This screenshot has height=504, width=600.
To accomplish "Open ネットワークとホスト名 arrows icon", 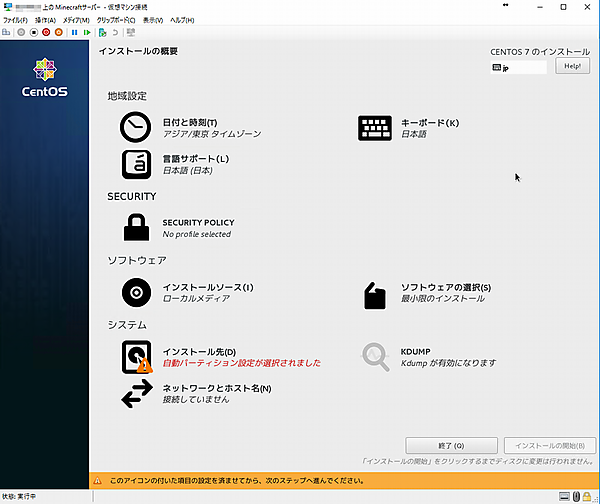I will [135, 393].
